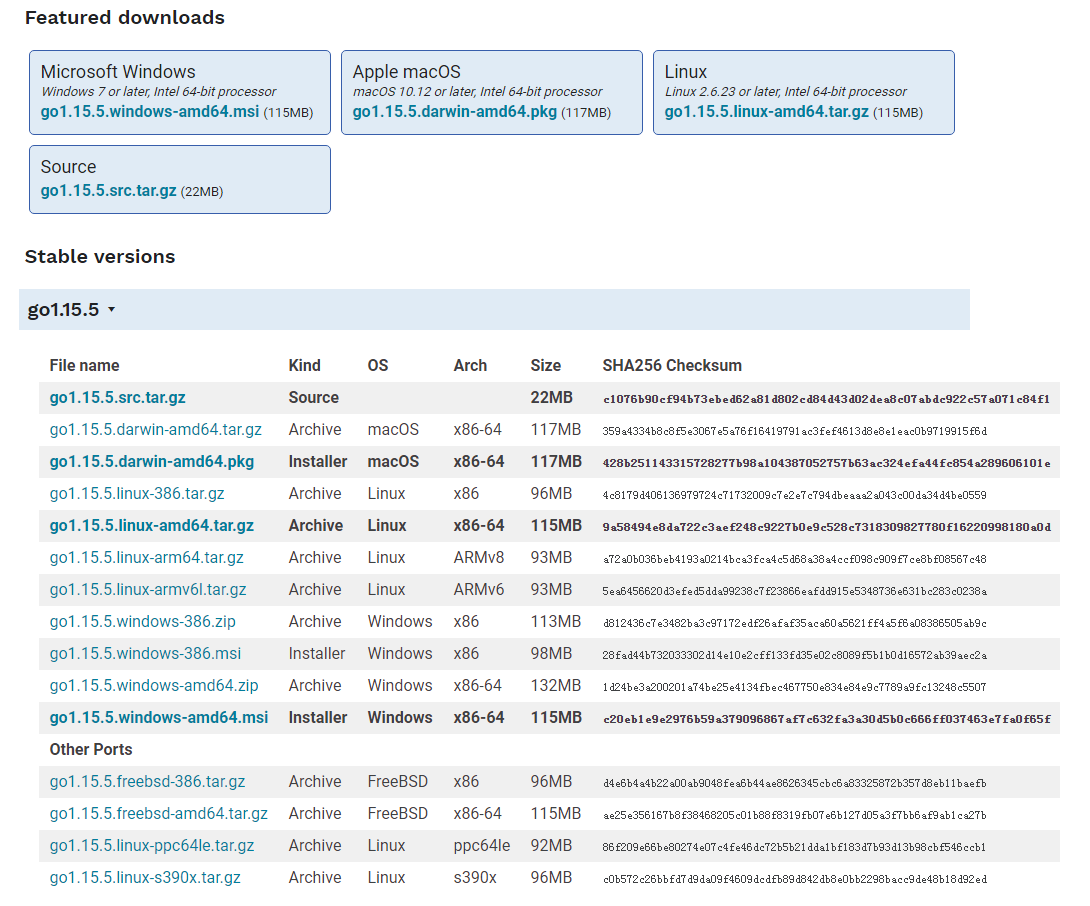Click the 's390x' architecture cell
The height and width of the screenshot is (906, 1090).
point(475,877)
